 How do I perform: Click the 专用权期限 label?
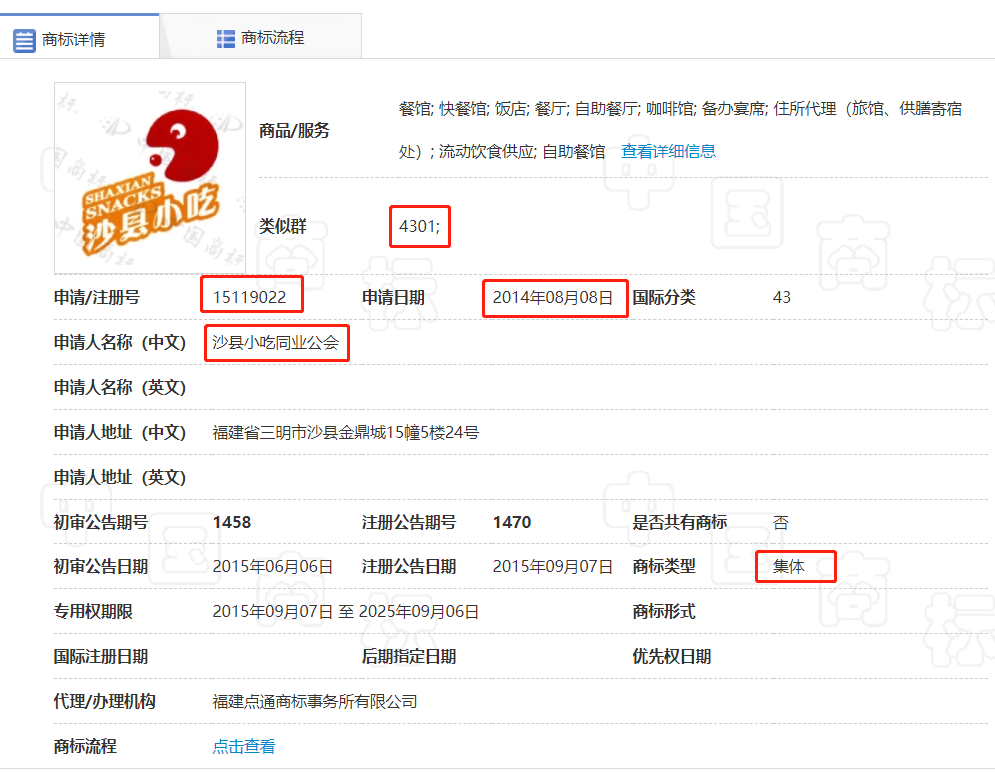(93, 612)
